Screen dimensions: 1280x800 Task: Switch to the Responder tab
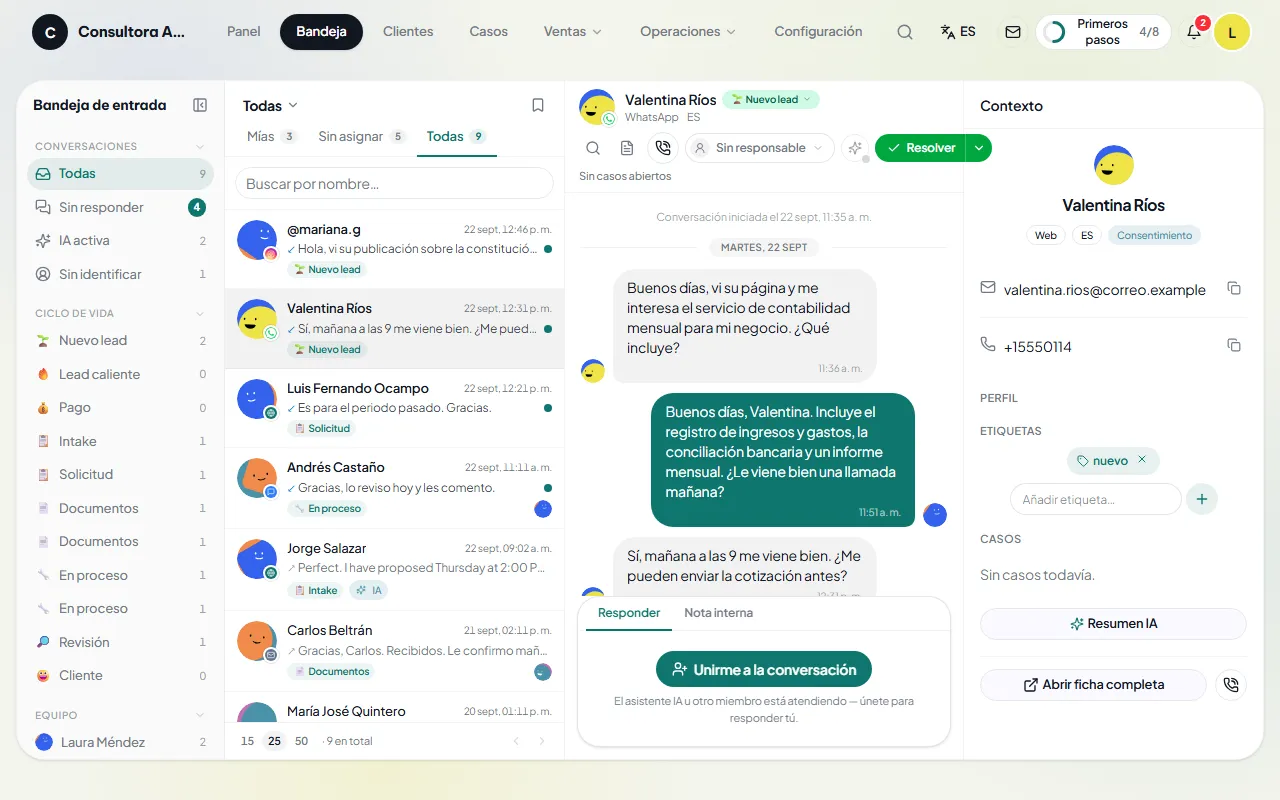point(629,613)
